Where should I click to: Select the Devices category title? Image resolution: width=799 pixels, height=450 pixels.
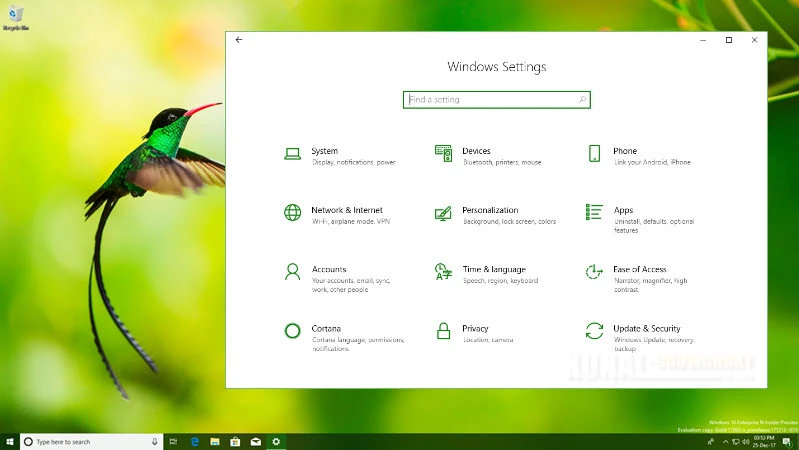tap(476, 151)
